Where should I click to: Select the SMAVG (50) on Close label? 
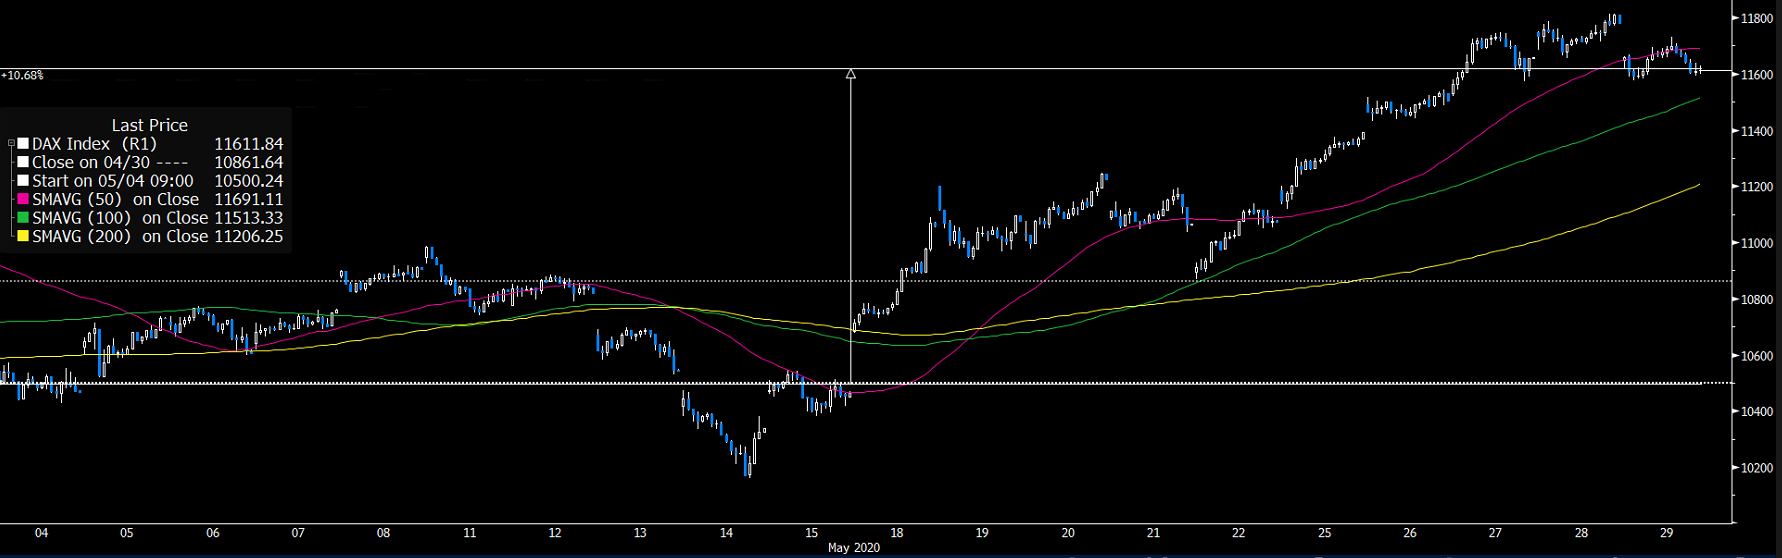pos(115,200)
